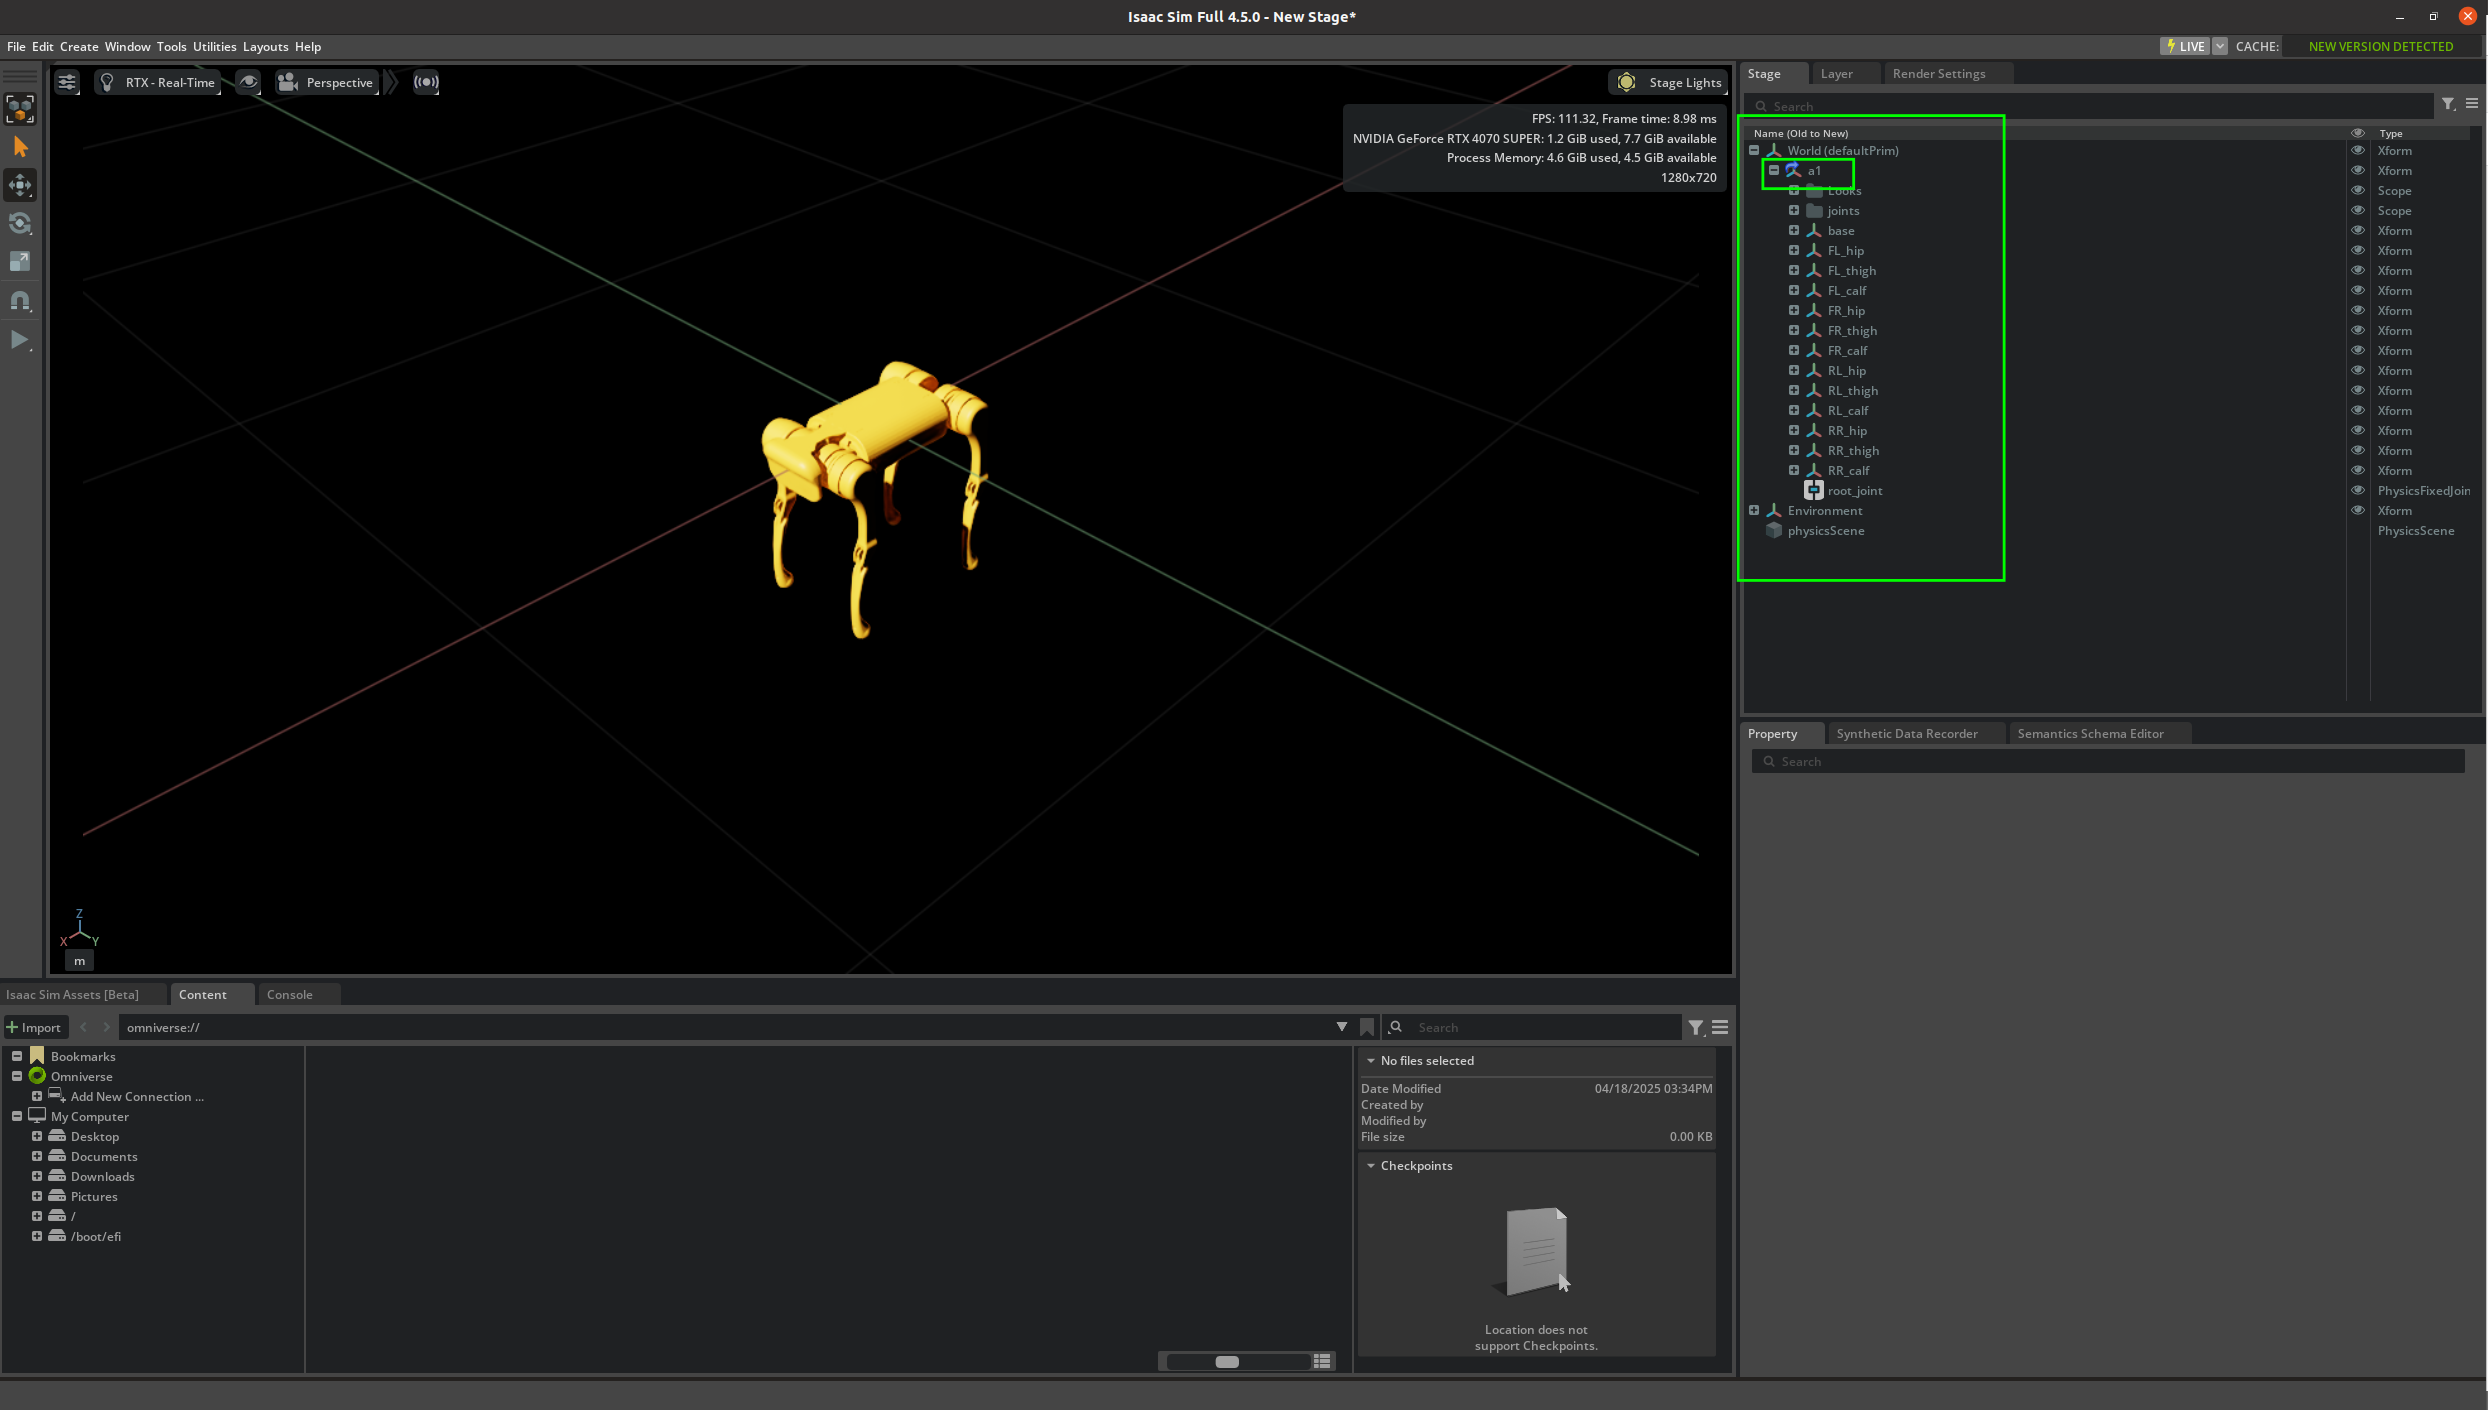
Task: Click the Property panel search field
Action: [2108, 762]
